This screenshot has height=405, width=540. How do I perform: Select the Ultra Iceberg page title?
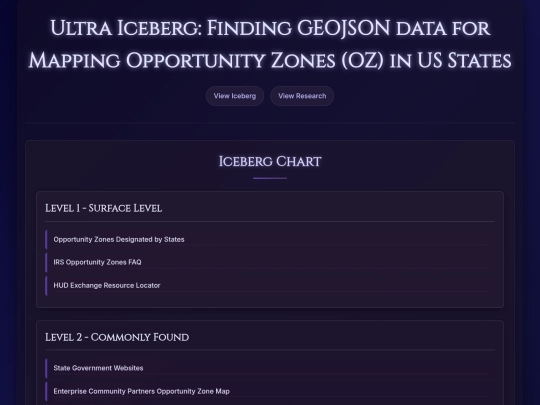coord(270,44)
